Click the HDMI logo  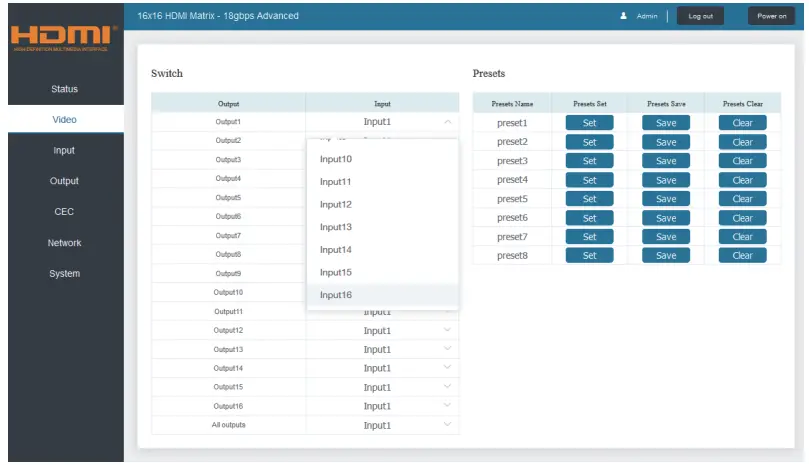click(63, 38)
